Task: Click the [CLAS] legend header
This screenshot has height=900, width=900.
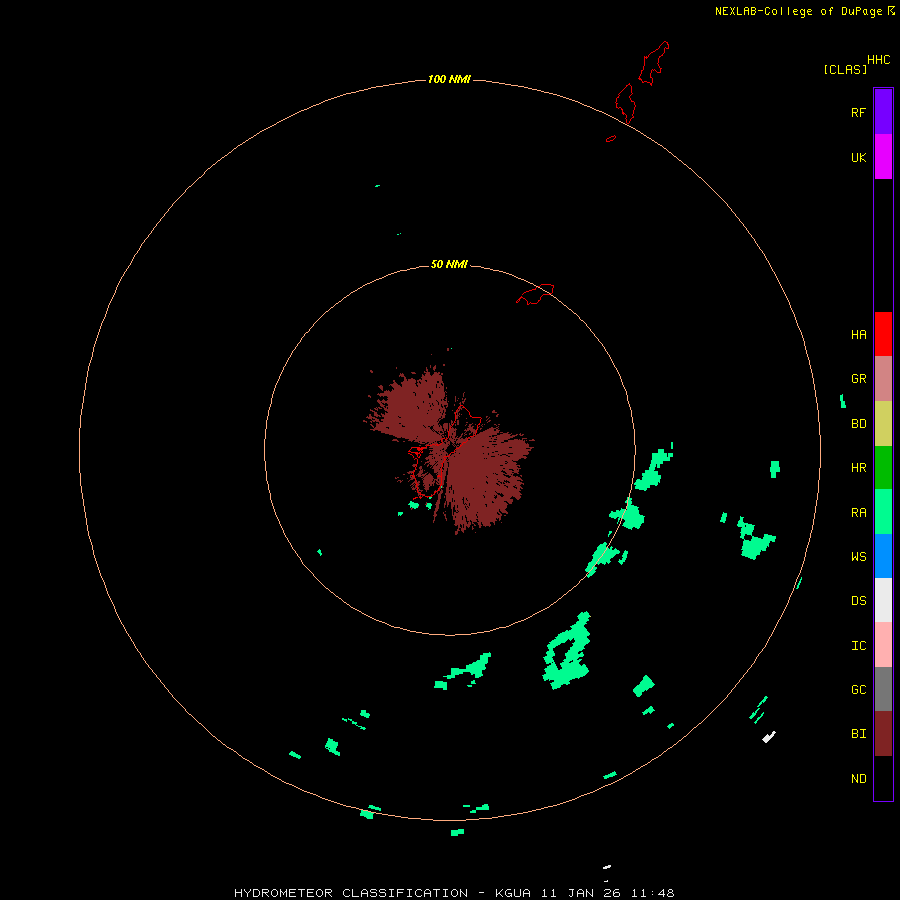Action: [x=844, y=69]
